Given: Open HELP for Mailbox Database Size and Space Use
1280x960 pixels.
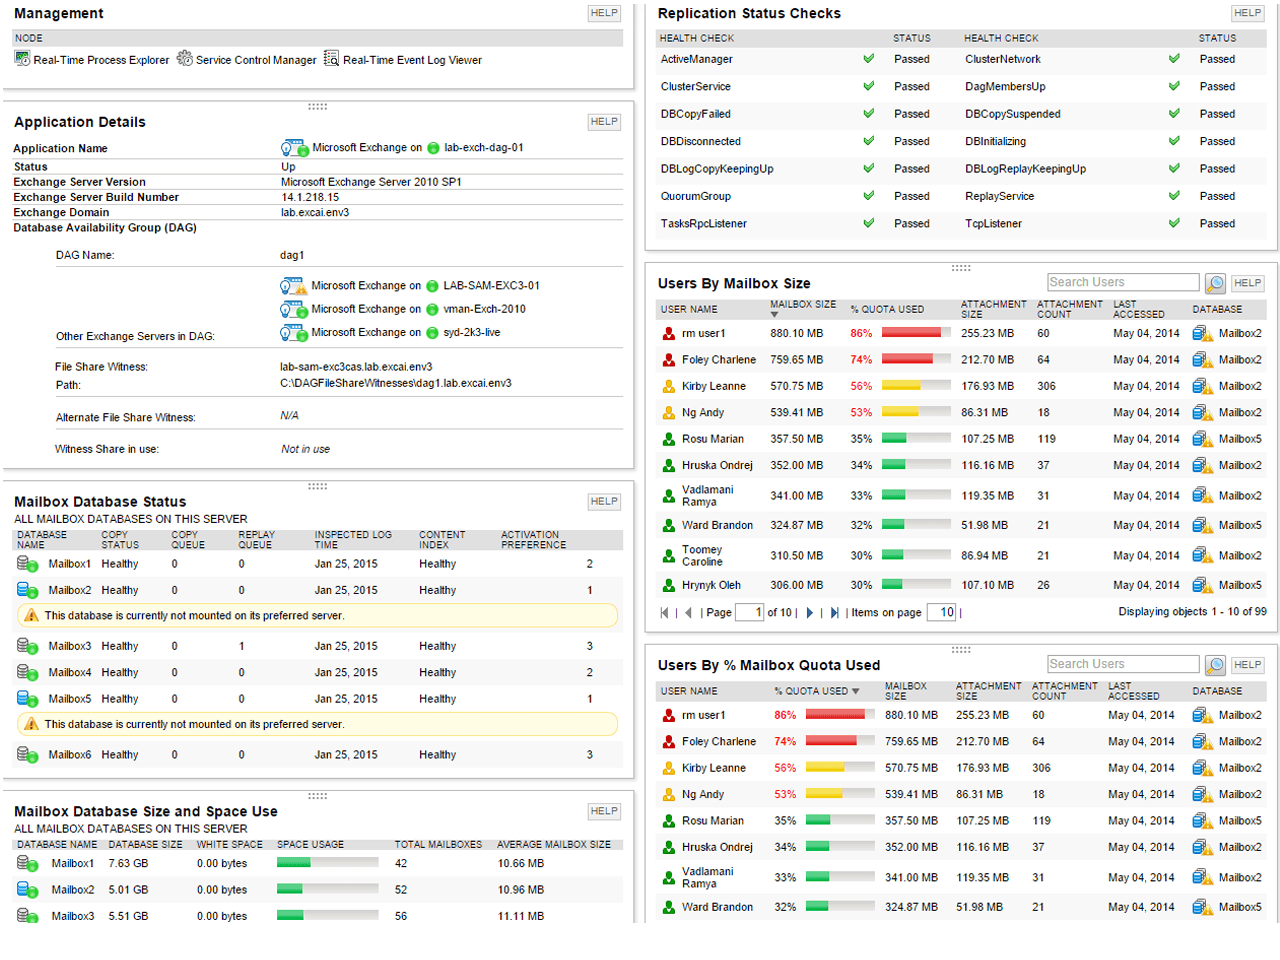Looking at the screenshot, I should click(604, 811).
